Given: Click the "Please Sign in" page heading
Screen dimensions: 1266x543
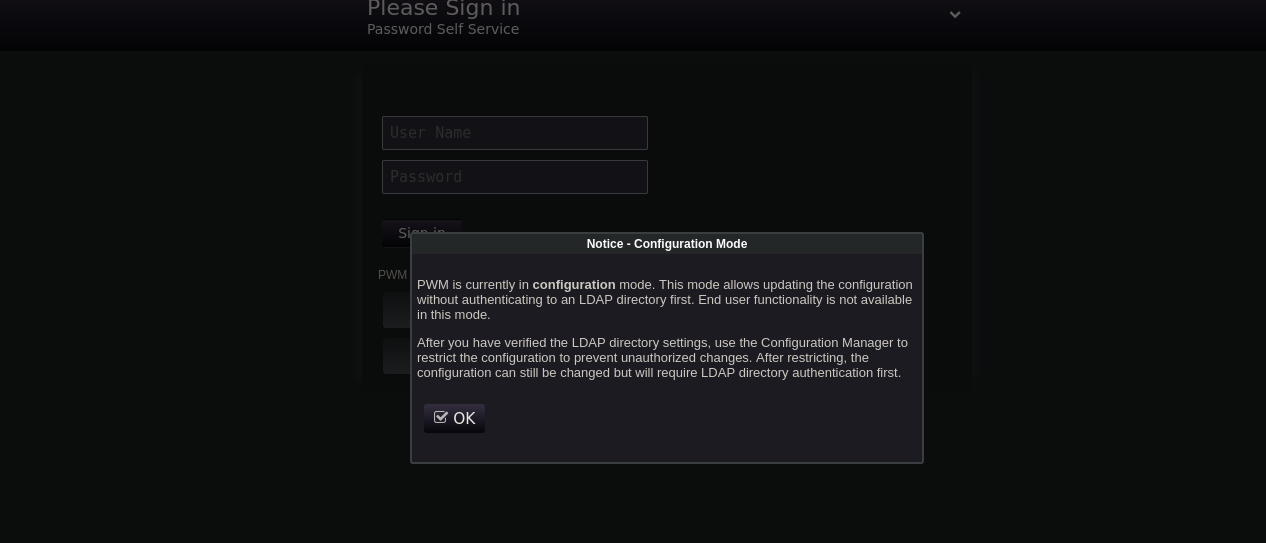Looking at the screenshot, I should (443, 9).
